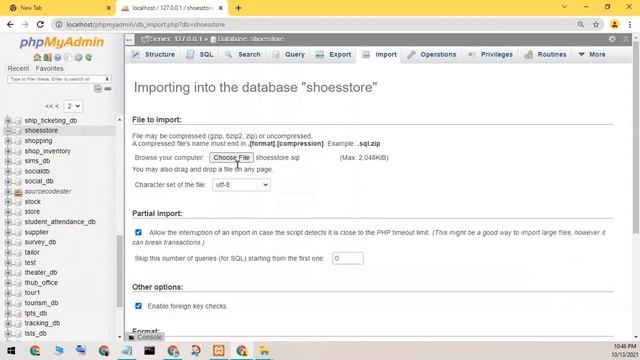Go back in browser history
This screenshot has width=640, height=360.
pyautogui.click(x=10, y=24)
